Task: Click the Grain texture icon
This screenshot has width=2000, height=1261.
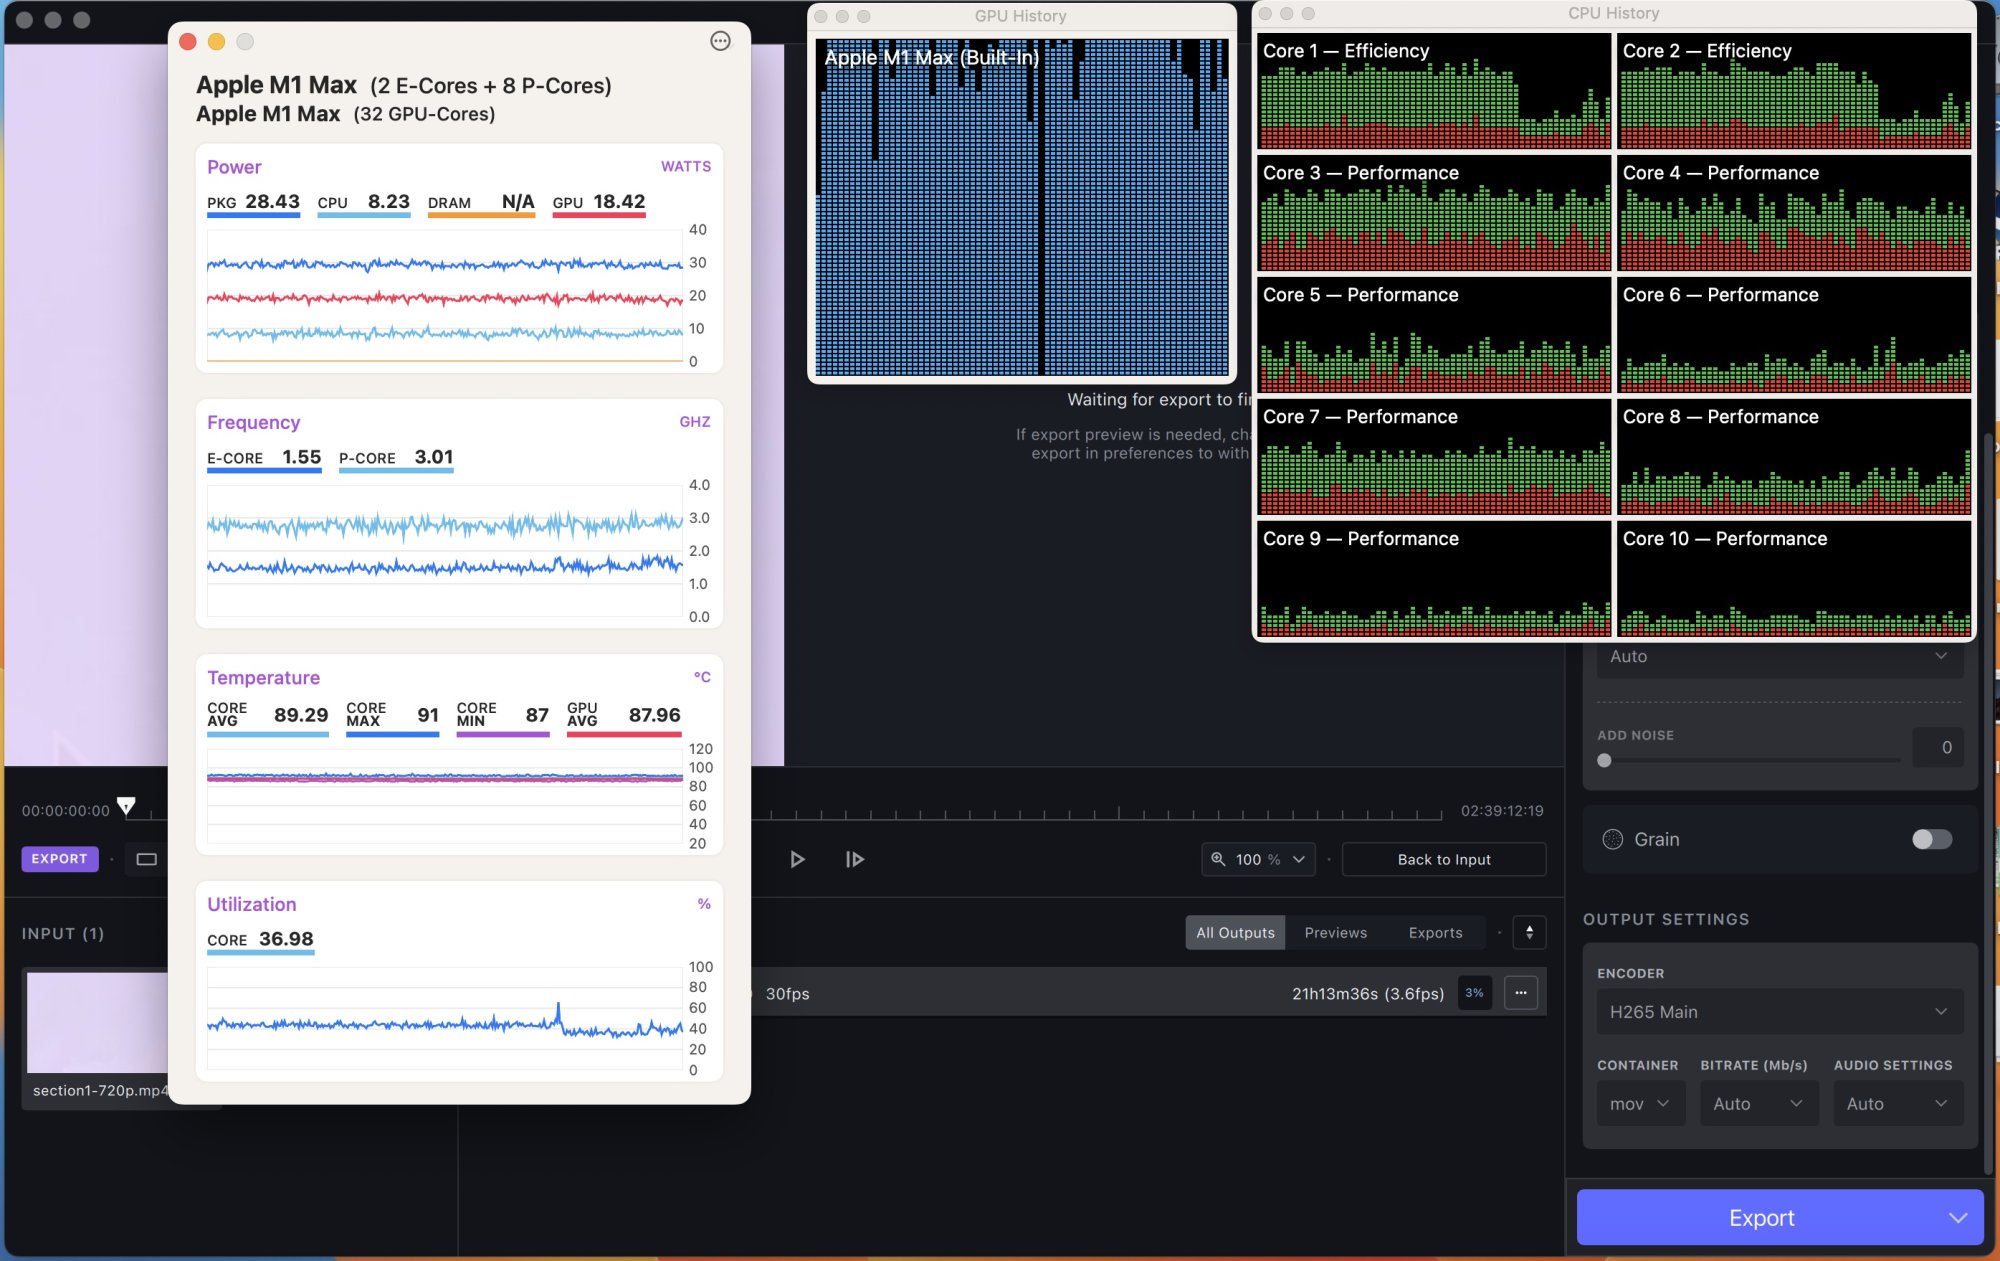Action: point(1612,839)
